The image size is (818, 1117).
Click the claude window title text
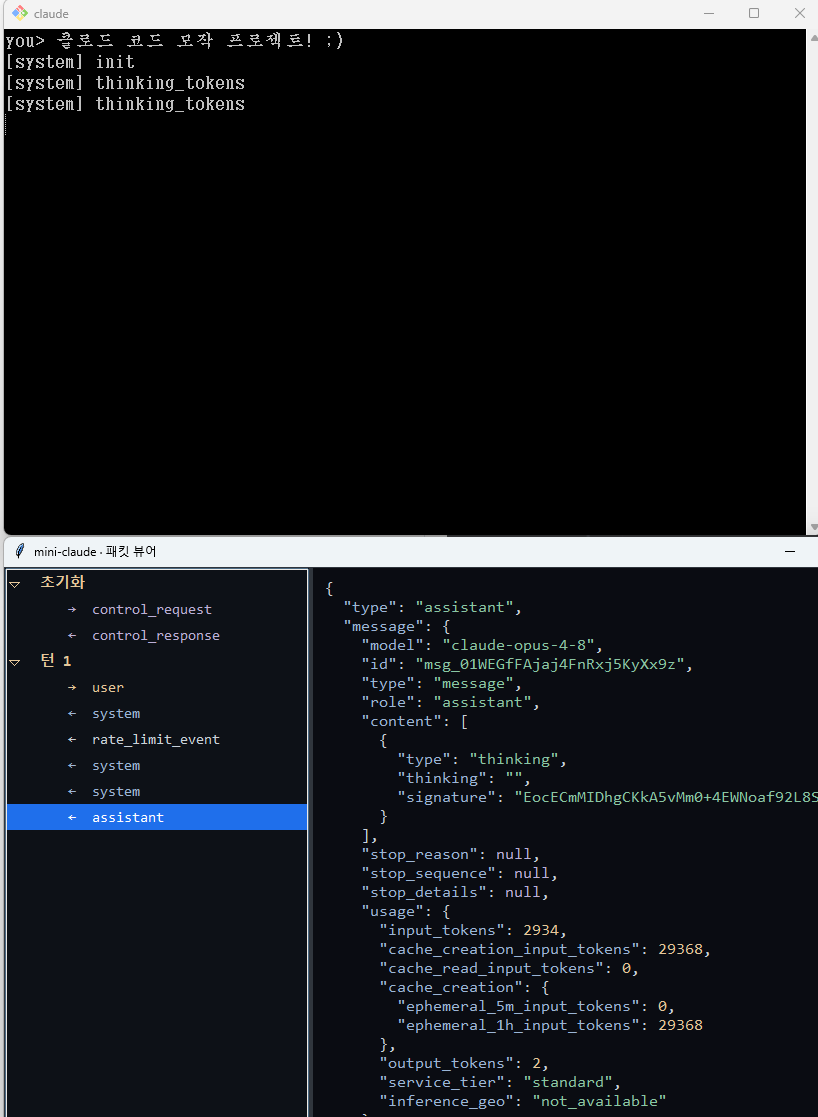[x=51, y=14]
